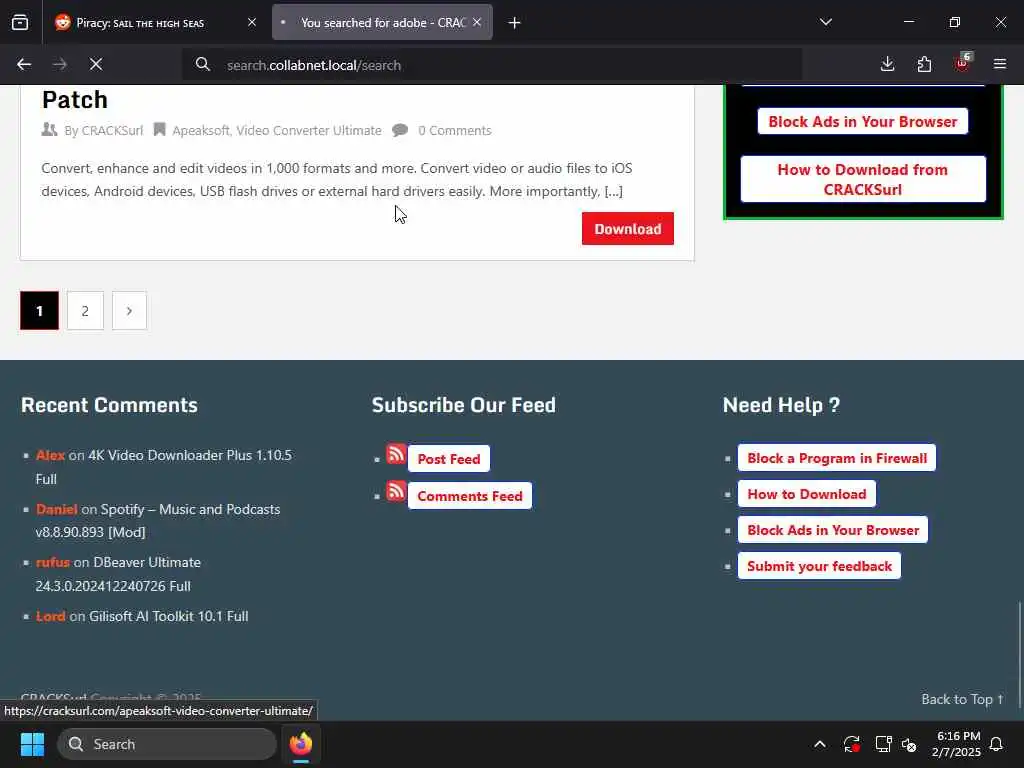
Task: Click the uBlock Origin extension icon
Action: [962, 63]
